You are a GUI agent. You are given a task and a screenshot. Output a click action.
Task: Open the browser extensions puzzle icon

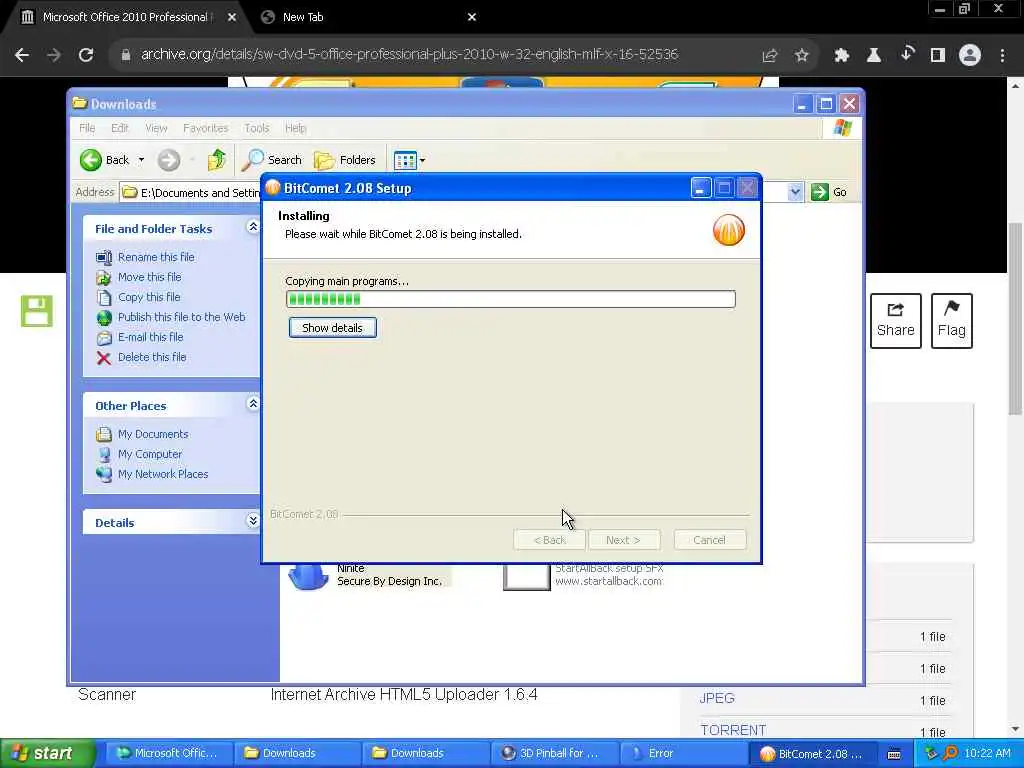point(841,56)
